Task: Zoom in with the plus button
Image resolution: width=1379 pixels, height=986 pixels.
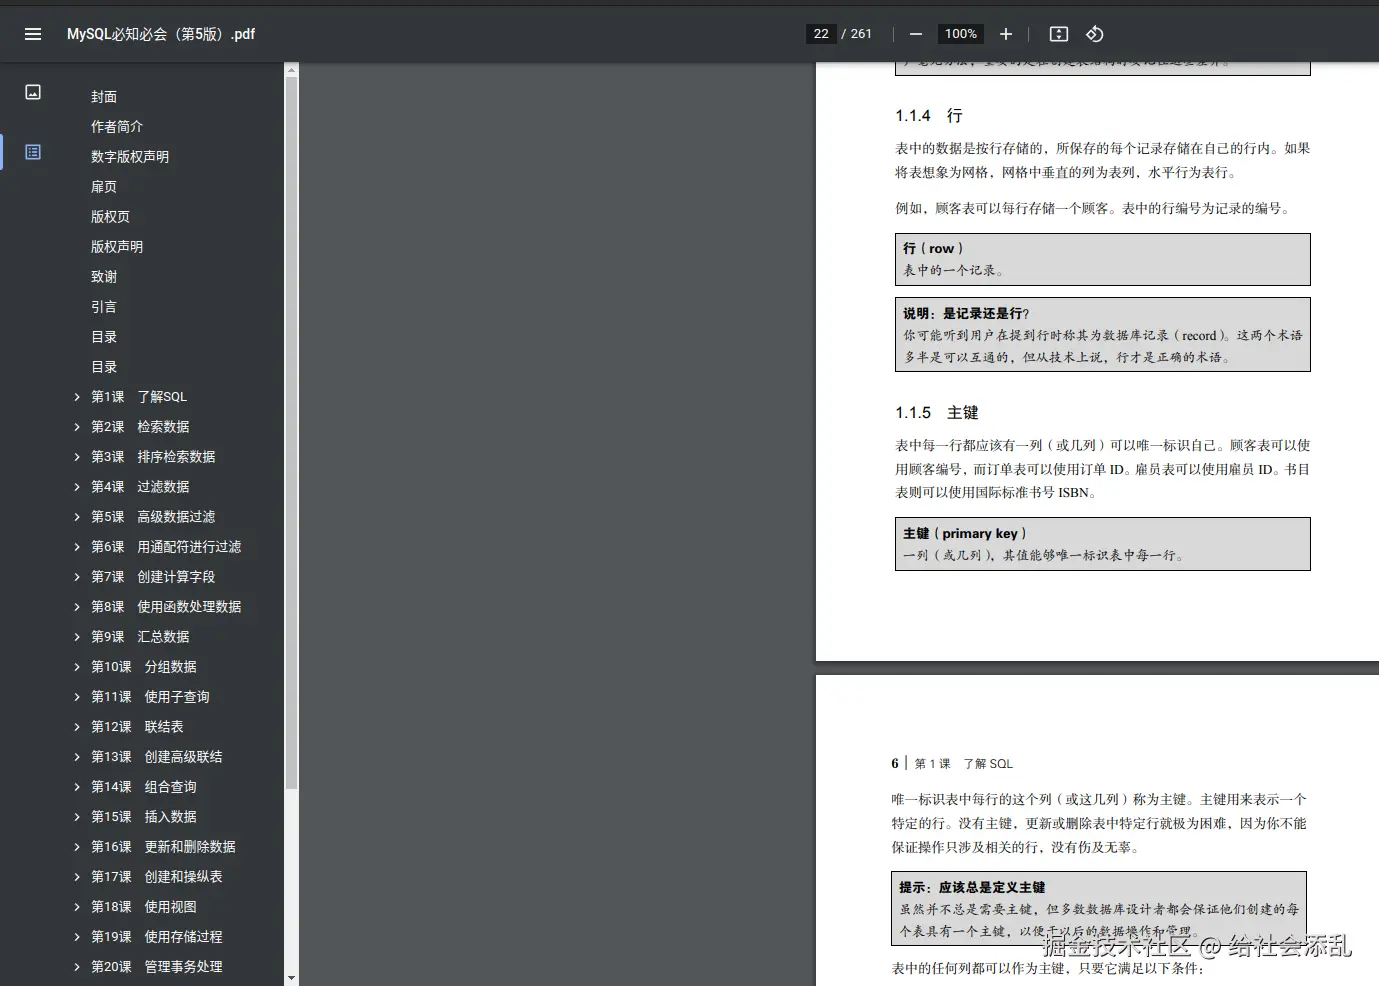Action: point(1006,34)
